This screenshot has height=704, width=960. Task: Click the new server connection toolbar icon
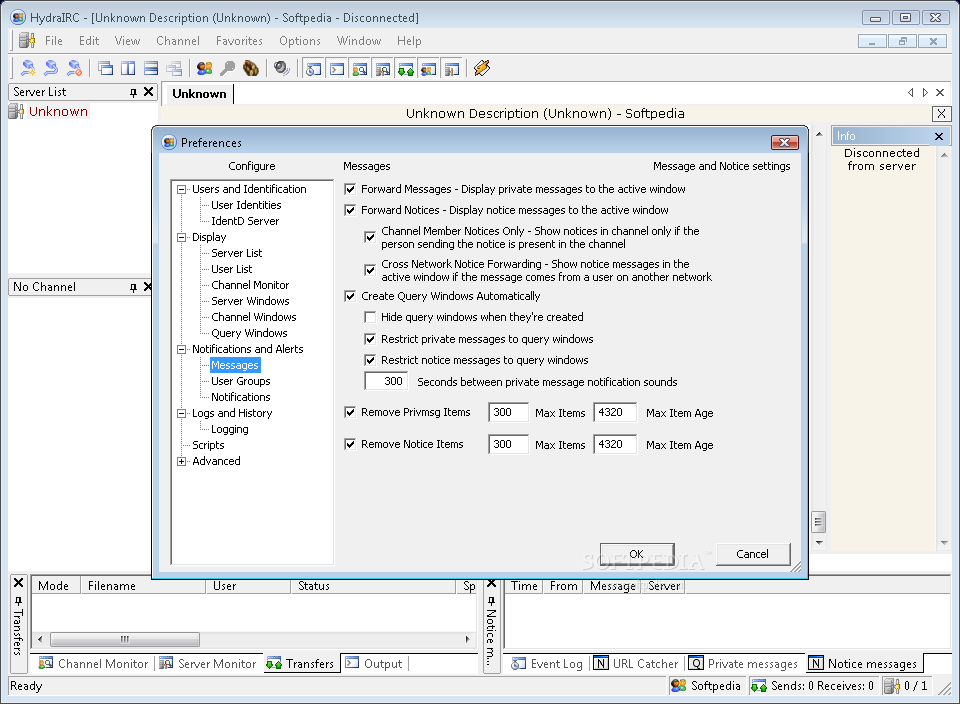pyautogui.click(x=28, y=68)
